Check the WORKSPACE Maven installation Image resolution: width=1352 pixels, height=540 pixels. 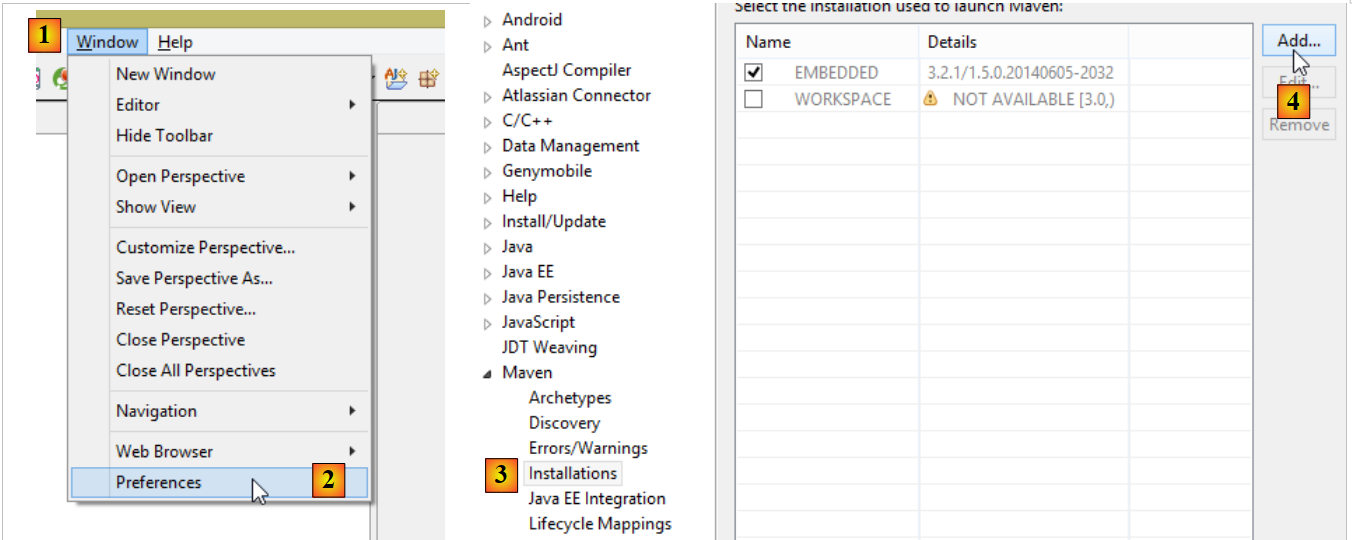(754, 99)
